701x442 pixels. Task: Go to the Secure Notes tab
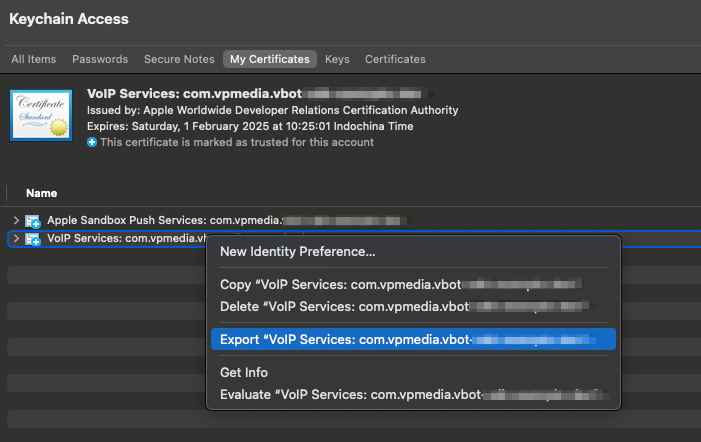click(x=179, y=59)
